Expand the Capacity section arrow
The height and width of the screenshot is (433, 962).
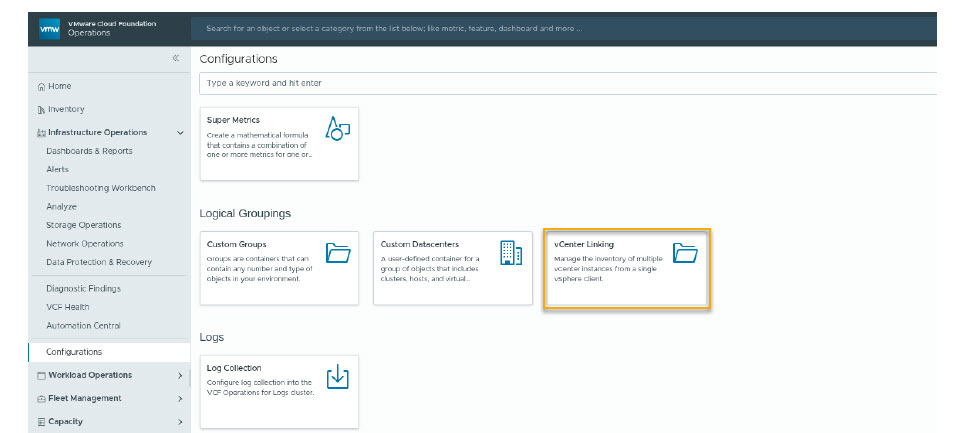point(180,422)
